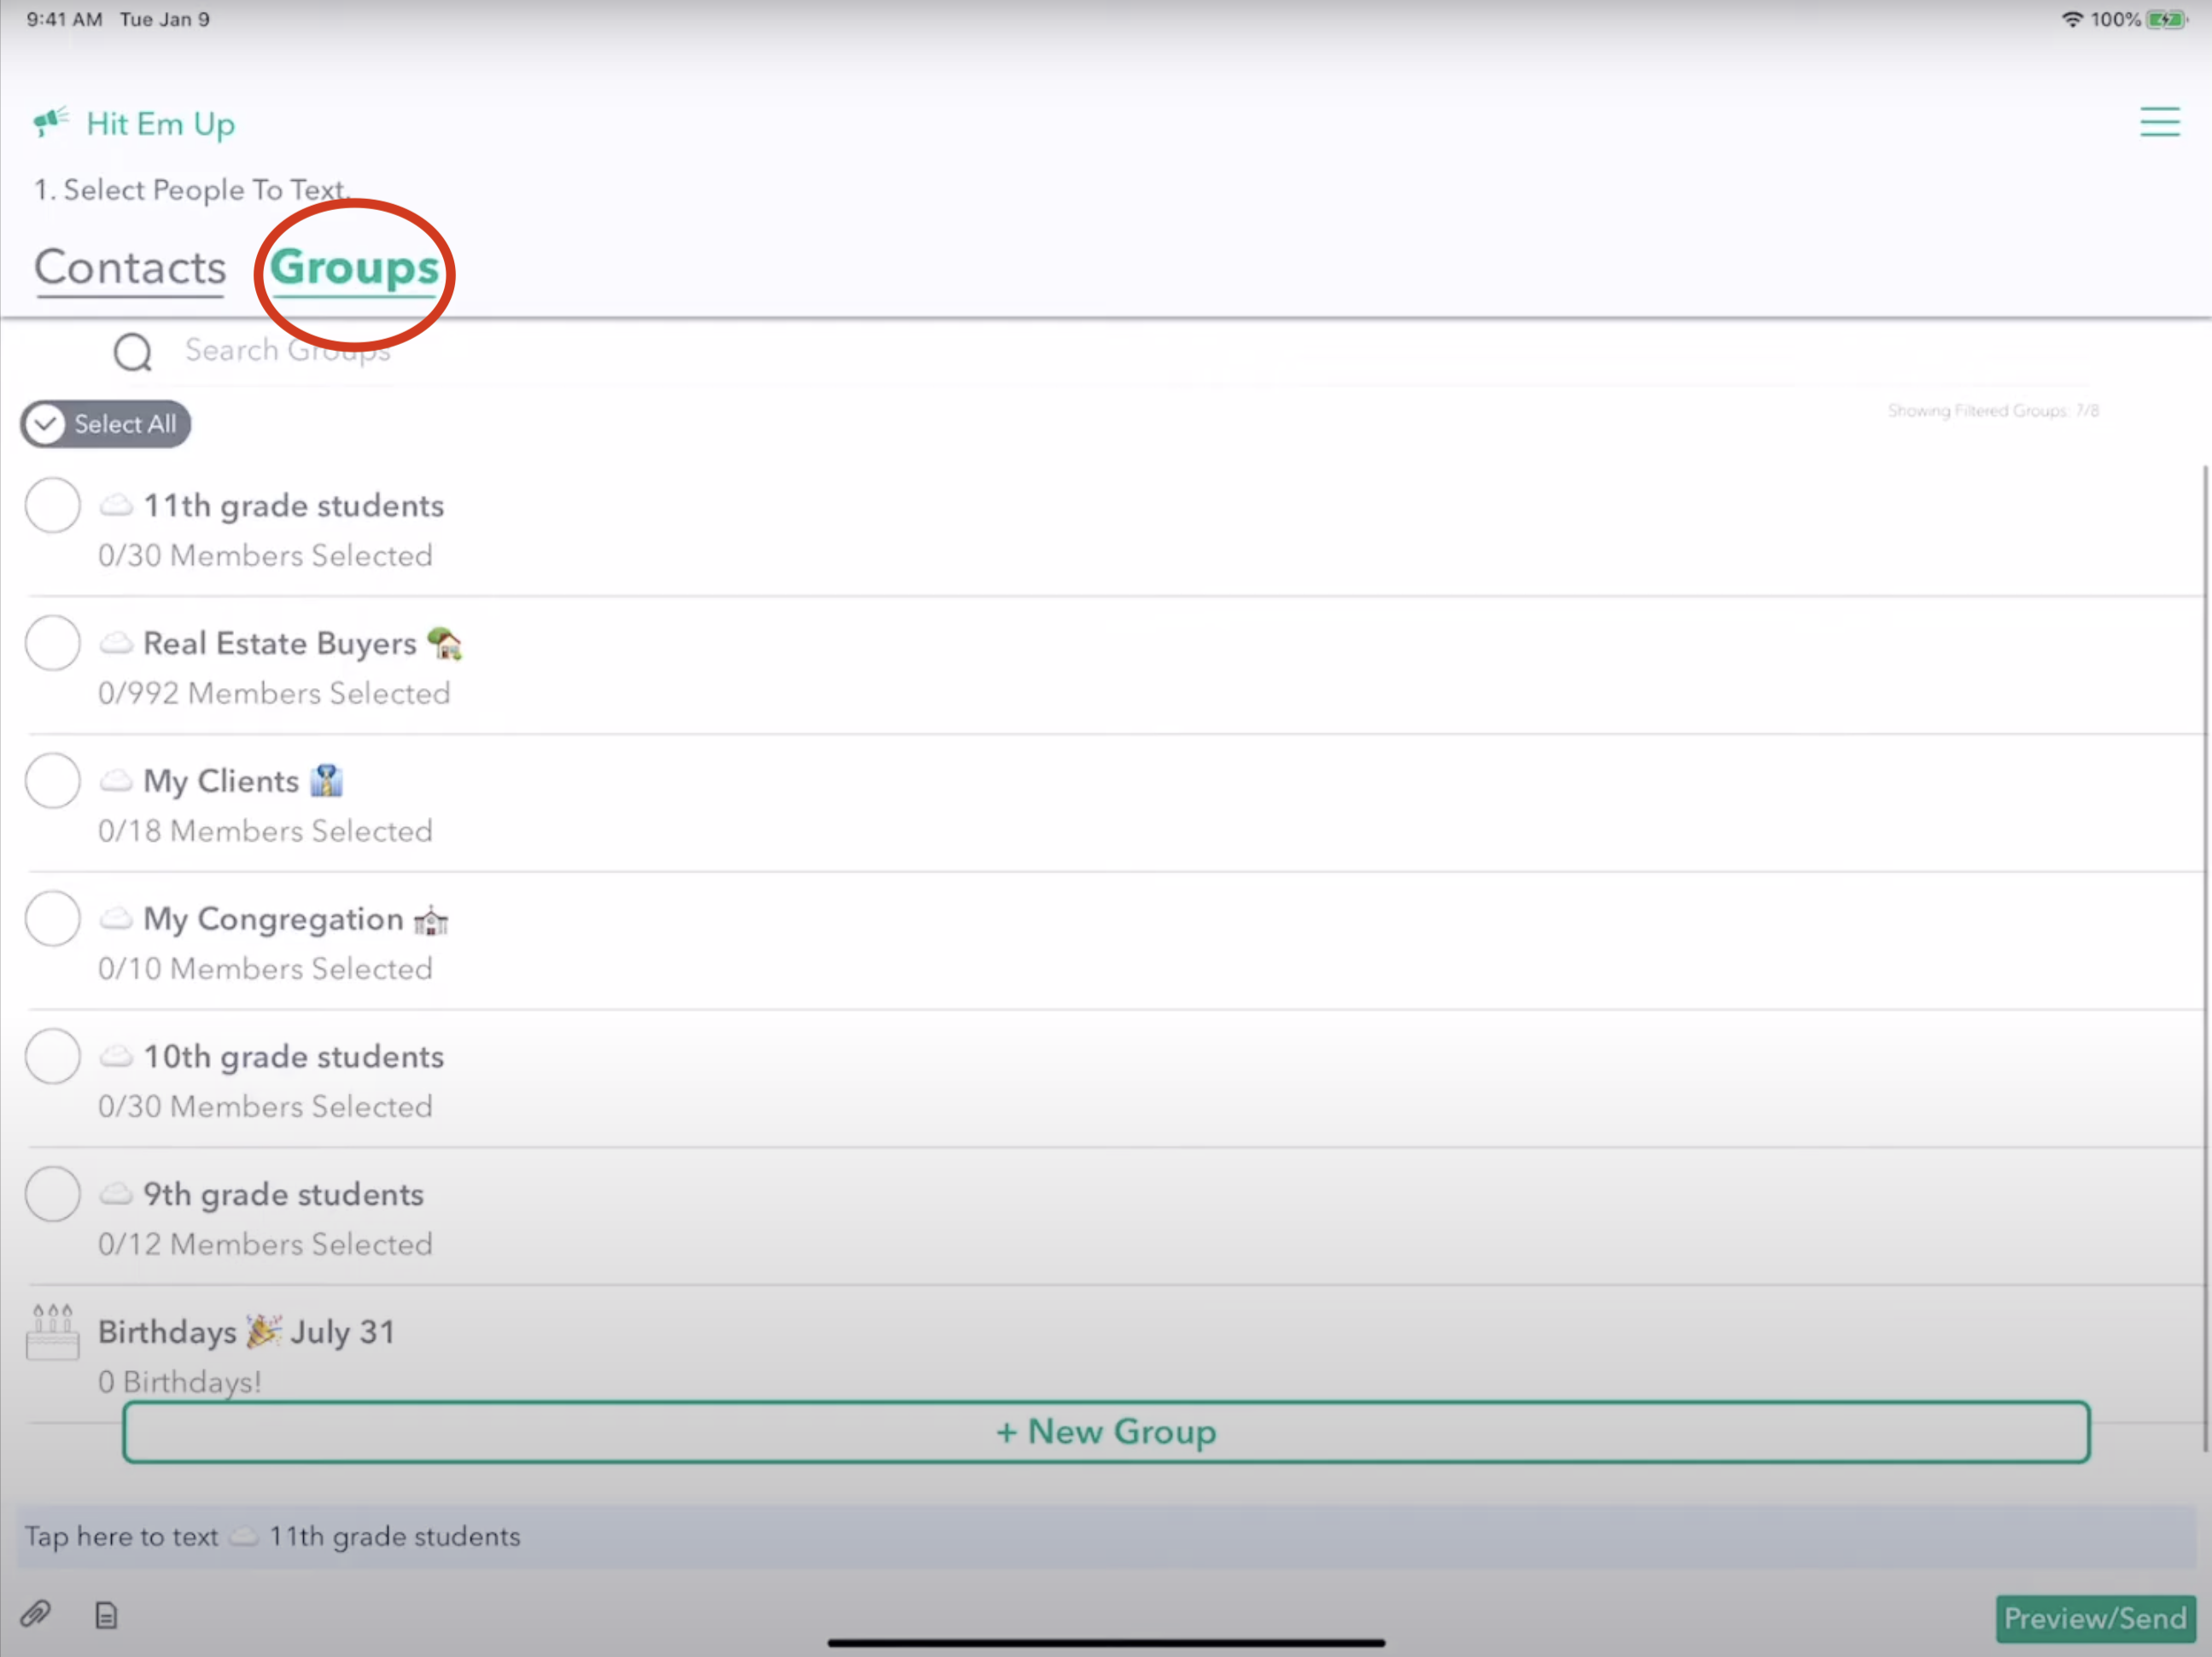The width and height of the screenshot is (2212, 1657).
Task: Switch to the Groups tab
Action: pyautogui.click(x=354, y=268)
